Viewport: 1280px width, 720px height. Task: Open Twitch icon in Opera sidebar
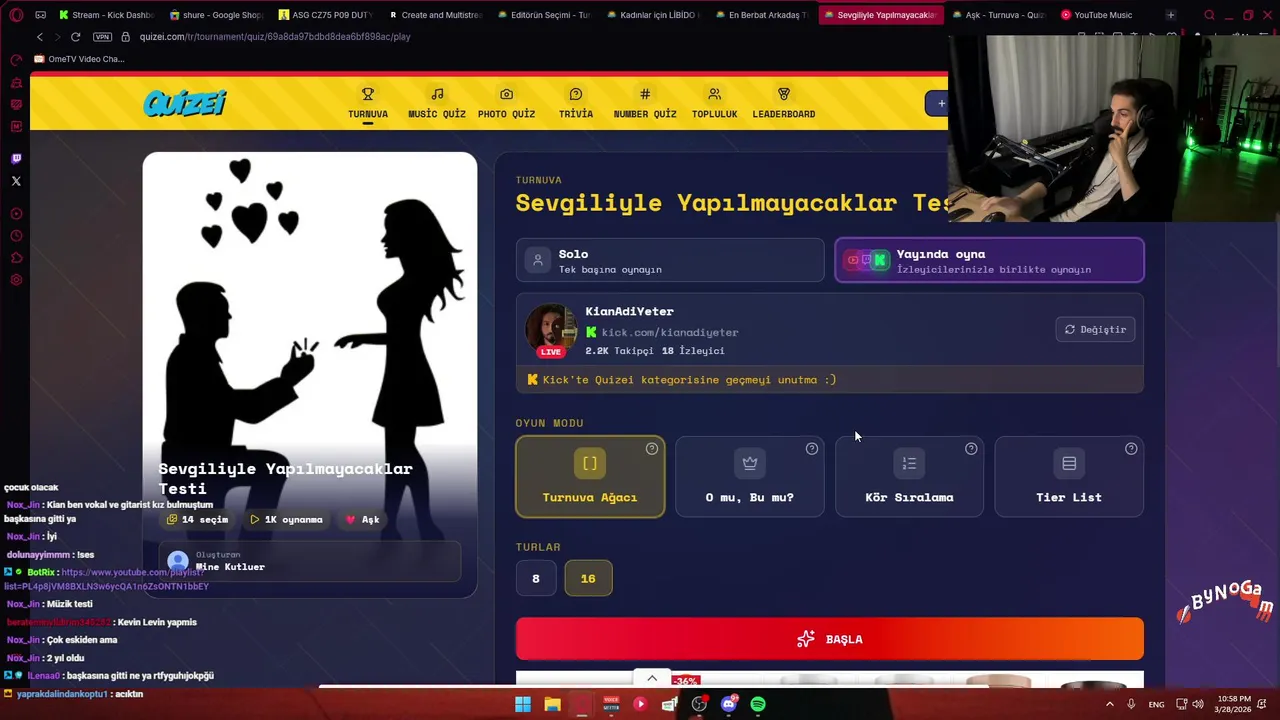tap(16, 158)
